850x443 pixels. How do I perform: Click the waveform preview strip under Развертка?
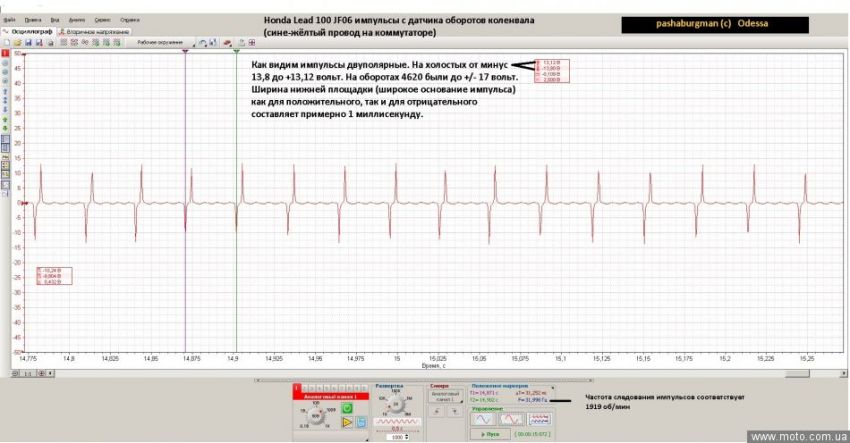(397, 422)
